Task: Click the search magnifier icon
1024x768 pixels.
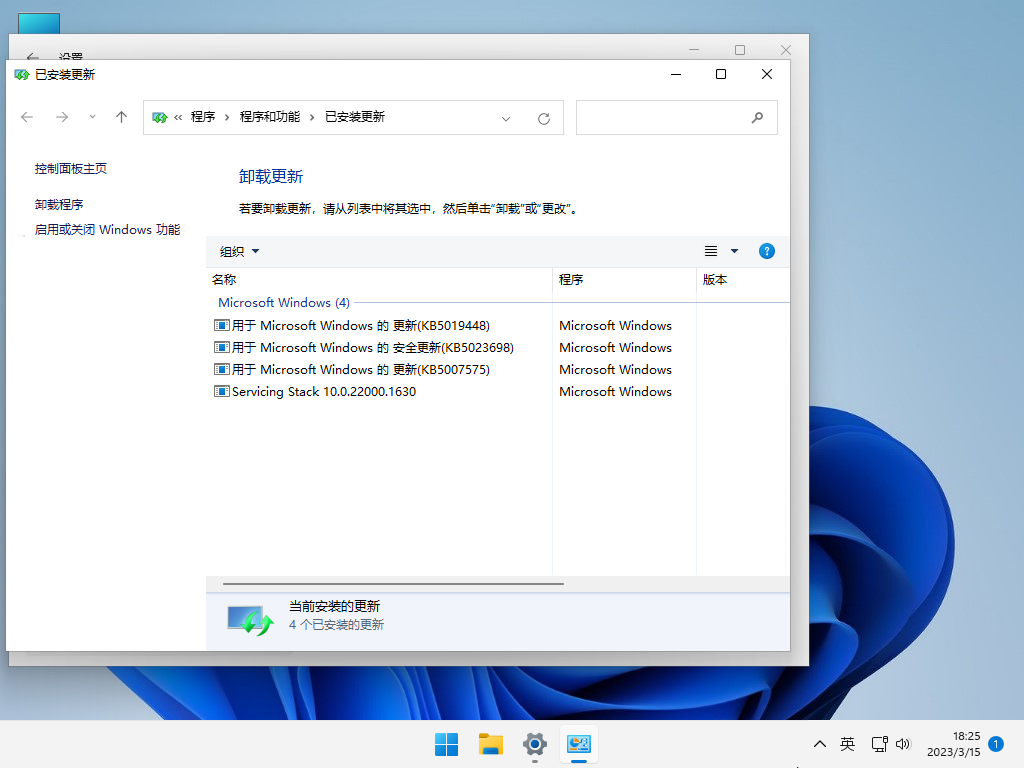Action: click(x=757, y=117)
